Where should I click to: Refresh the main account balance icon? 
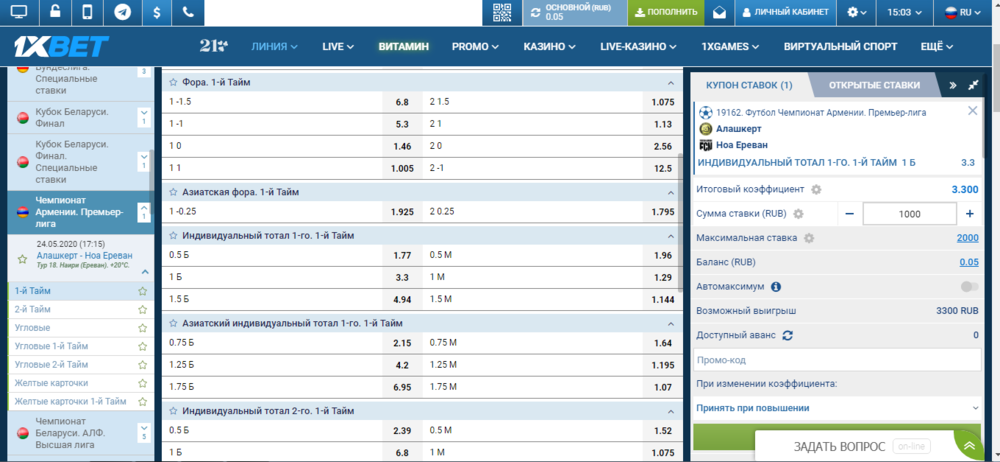[535, 12]
